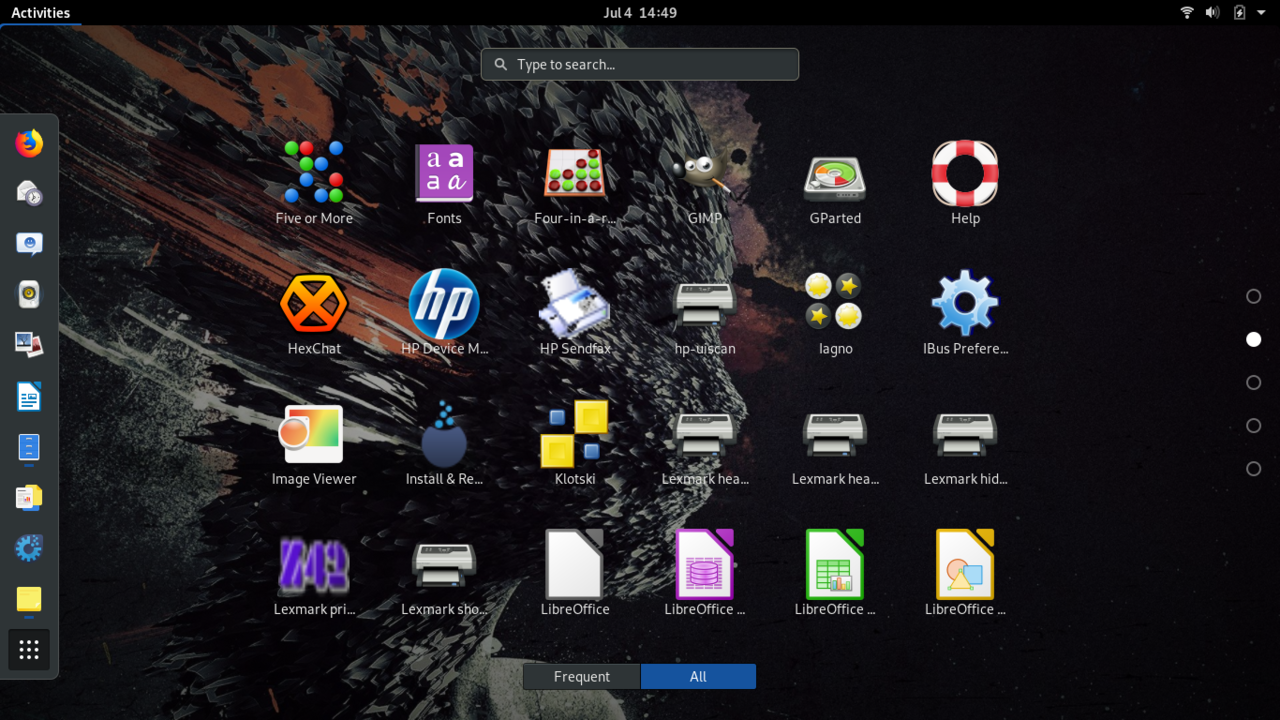Open GParted partition editor
1280x720 pixels.
pyautogui.click(x=835, y=183)
